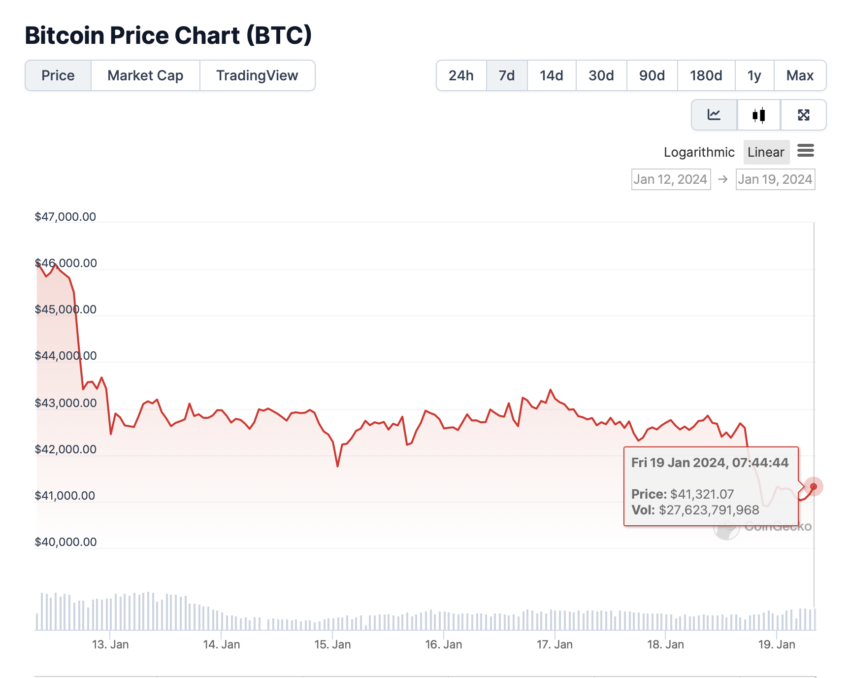Show the Max price history
Viewport: 850px width, 678px height.
[800, 75]
